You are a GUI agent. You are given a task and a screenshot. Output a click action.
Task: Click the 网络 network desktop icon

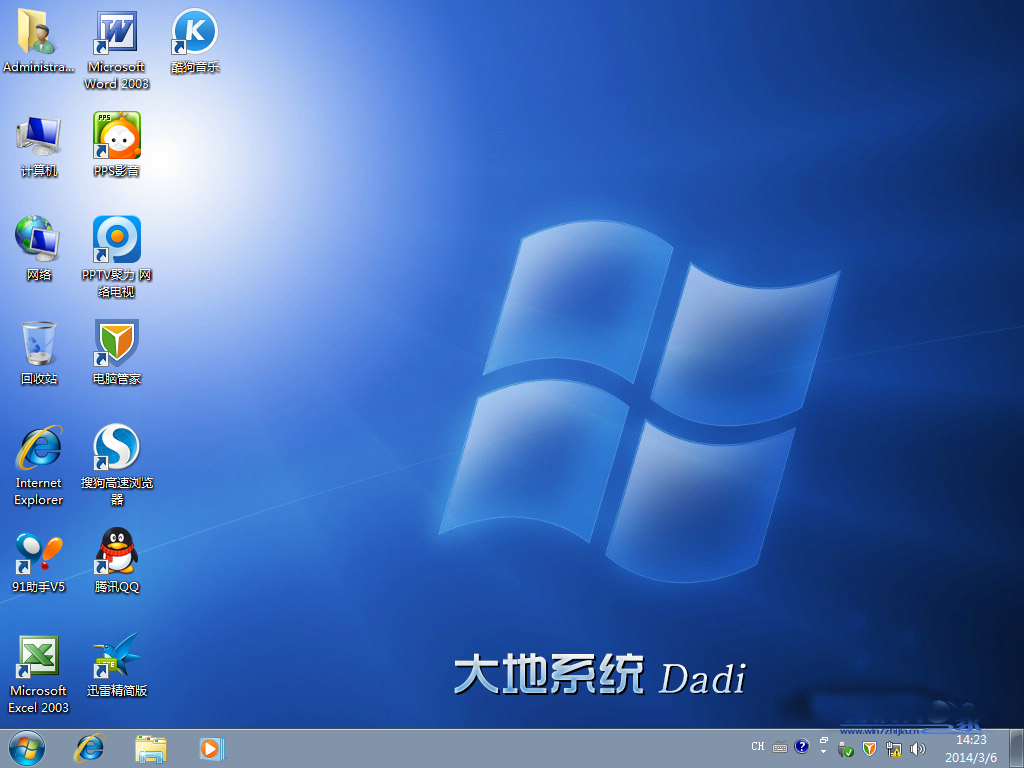point(38,240)
